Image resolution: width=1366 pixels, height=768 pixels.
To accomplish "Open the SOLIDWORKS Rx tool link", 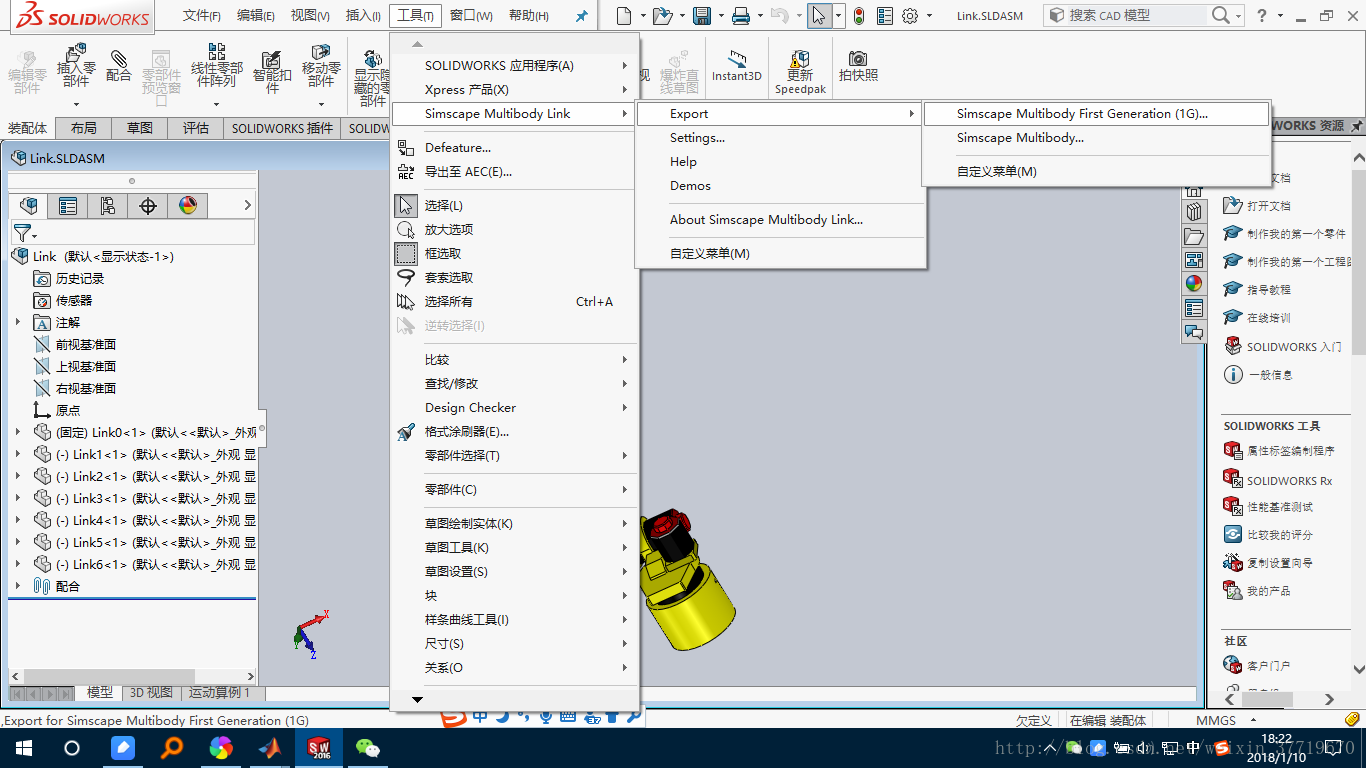I will pyautogui.click(x=1289, y=481).
